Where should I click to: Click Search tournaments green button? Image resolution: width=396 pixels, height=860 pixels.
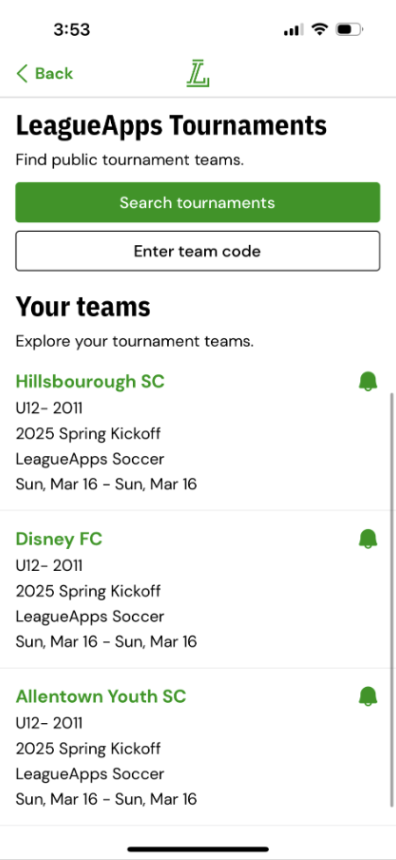(x=197, y=202)
